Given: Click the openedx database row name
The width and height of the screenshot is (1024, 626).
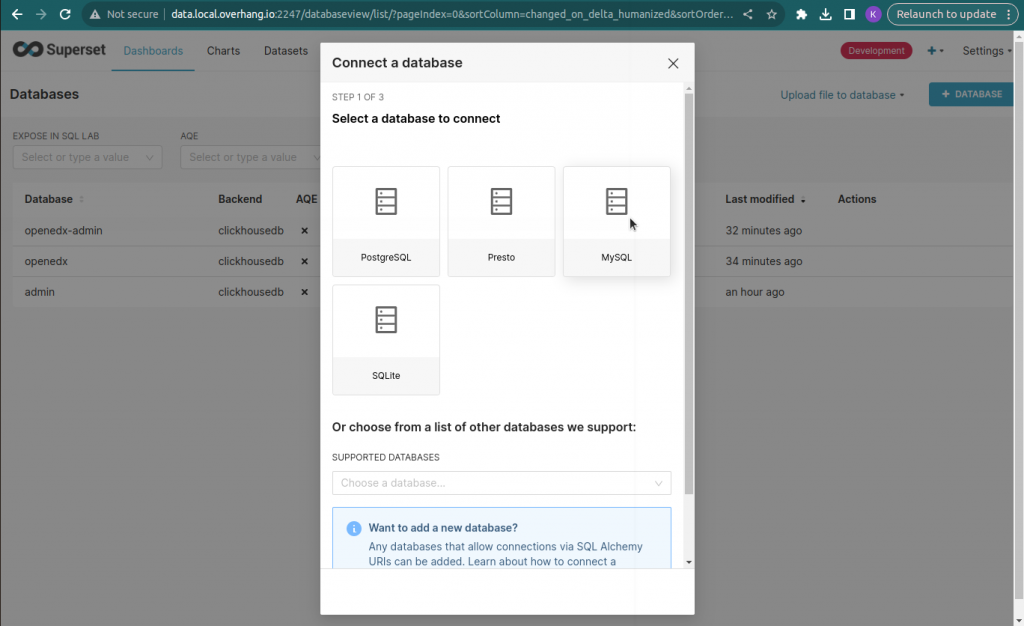Looking at the screenshot, I should tap(46, 261).
